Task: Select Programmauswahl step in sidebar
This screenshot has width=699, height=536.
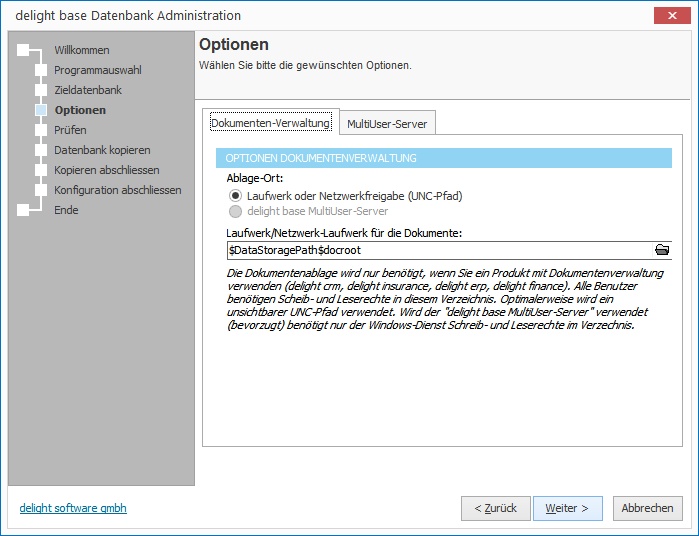Action: coord(97,70)
